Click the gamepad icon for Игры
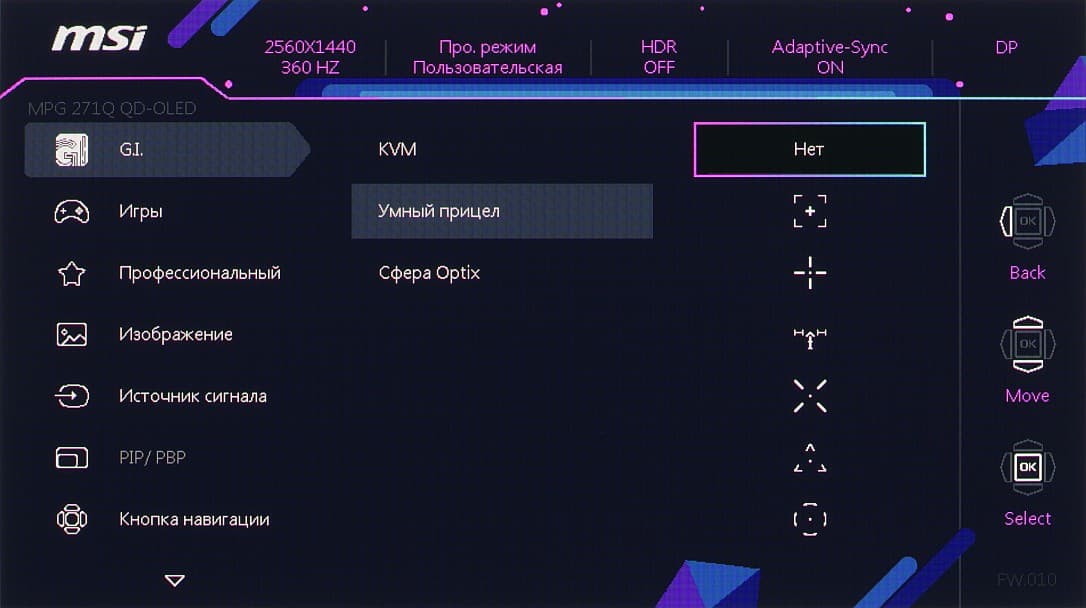1086x608 pixels. pyautogui.click(x=71, y=211)
